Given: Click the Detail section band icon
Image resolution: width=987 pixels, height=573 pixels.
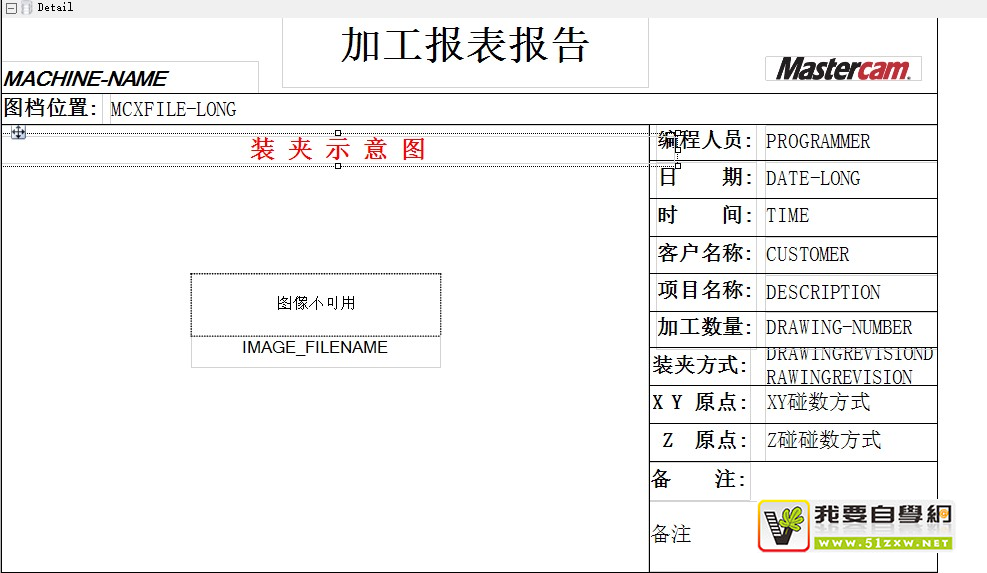Looking at the screenshot, I should tap(27, 7).
